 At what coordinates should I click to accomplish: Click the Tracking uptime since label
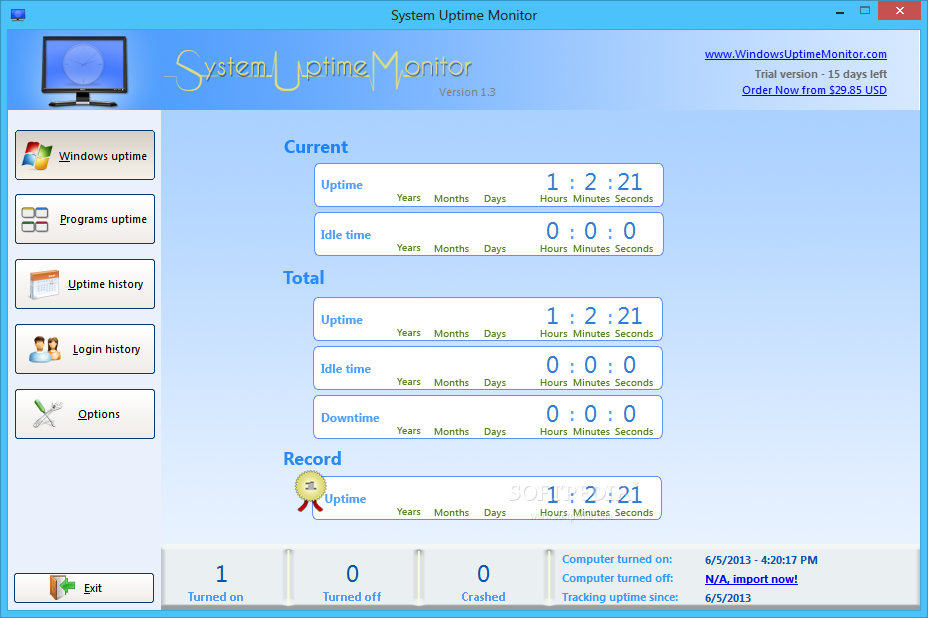pyautogui.click(x=620, y=597)
